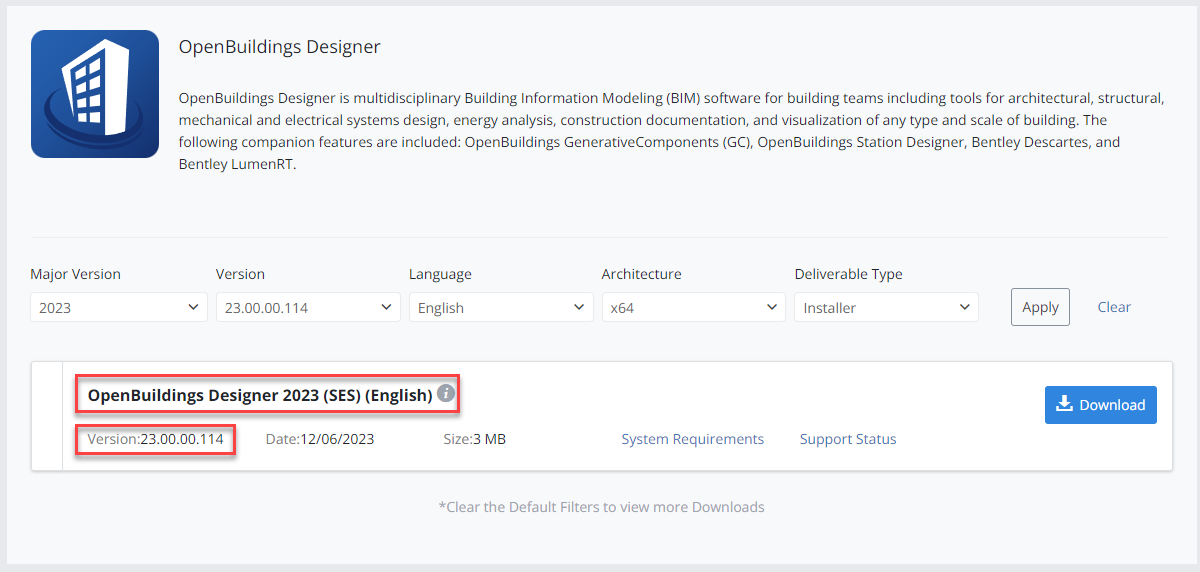Screen dimensions: 1200x572
Task: Click the product description paragraph
Action: 672,131
